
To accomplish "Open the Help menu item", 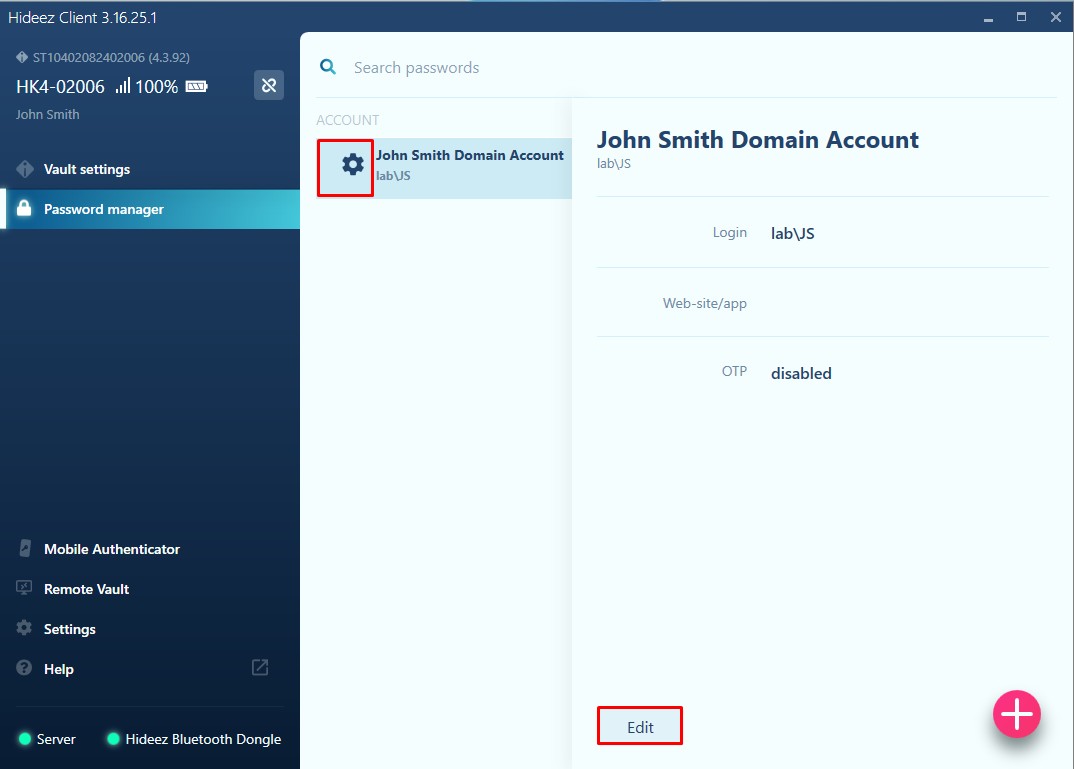I will pyautogui.click(x=59, y=669).
